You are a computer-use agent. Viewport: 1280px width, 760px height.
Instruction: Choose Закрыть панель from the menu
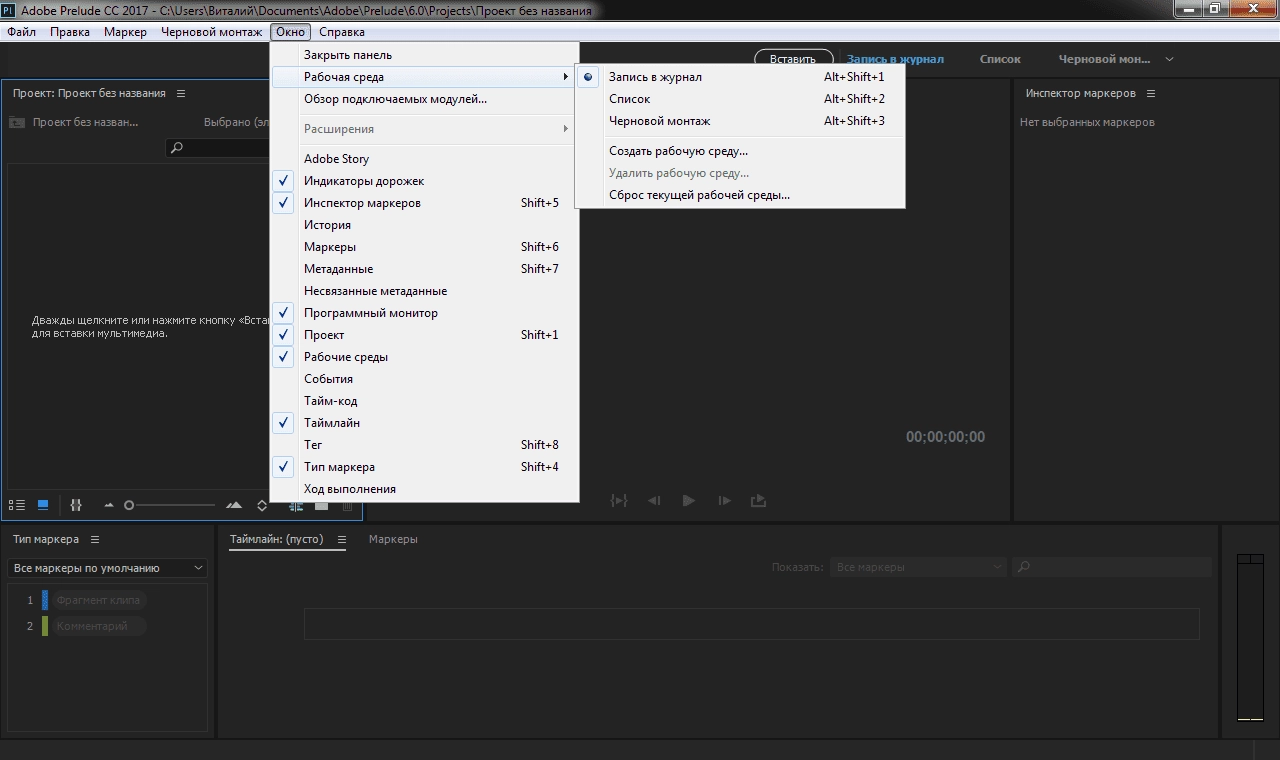coord(424,55)
